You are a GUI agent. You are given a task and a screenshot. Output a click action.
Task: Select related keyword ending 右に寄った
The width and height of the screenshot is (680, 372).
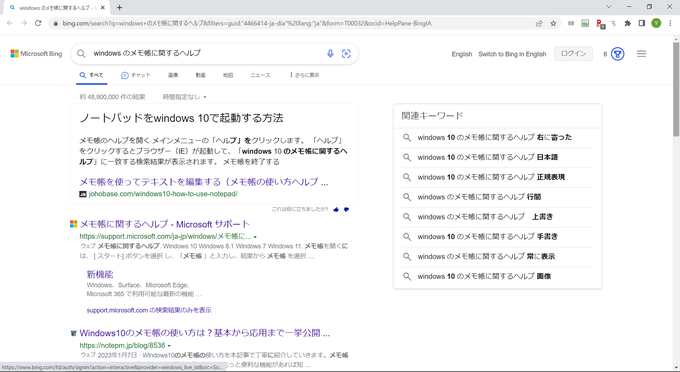tap(494, 137)
